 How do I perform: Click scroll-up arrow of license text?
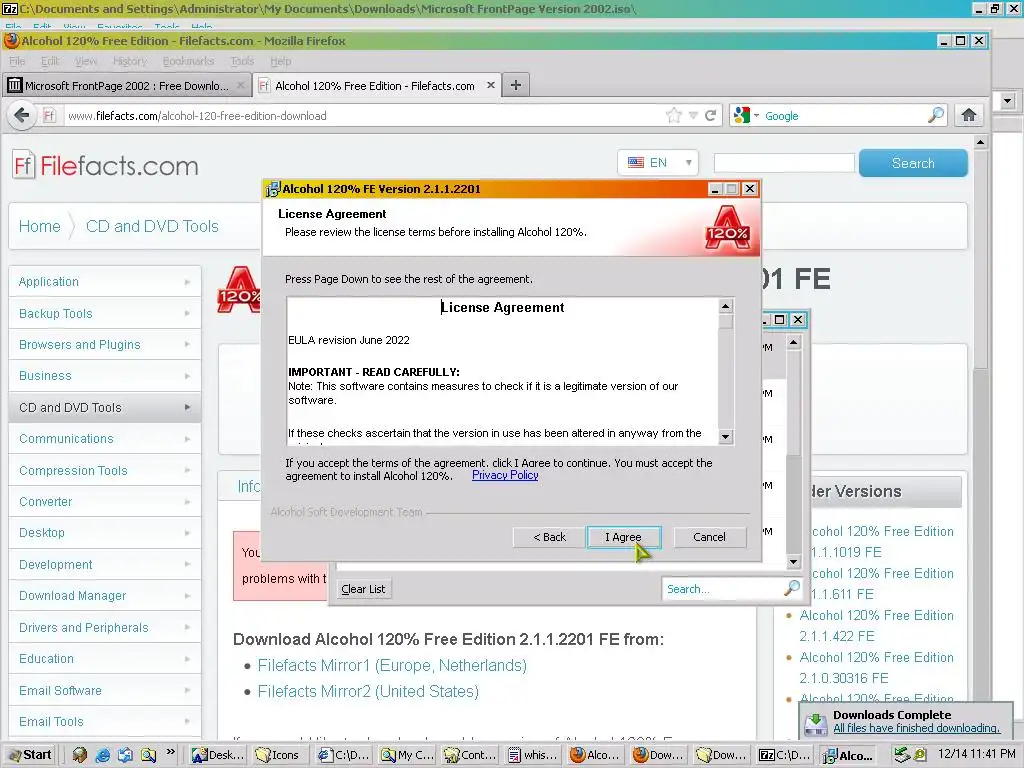726,306
